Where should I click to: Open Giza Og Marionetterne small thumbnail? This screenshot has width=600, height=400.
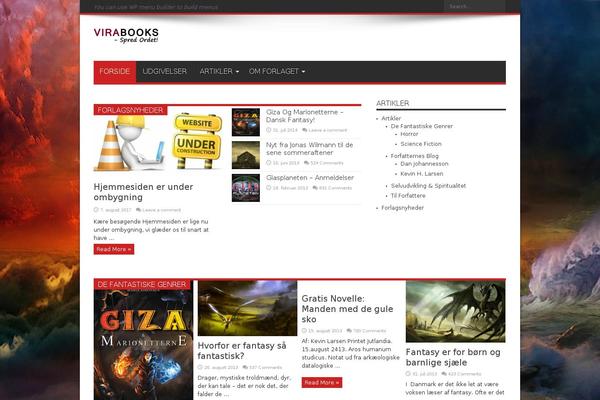click(x=246, y=122)
